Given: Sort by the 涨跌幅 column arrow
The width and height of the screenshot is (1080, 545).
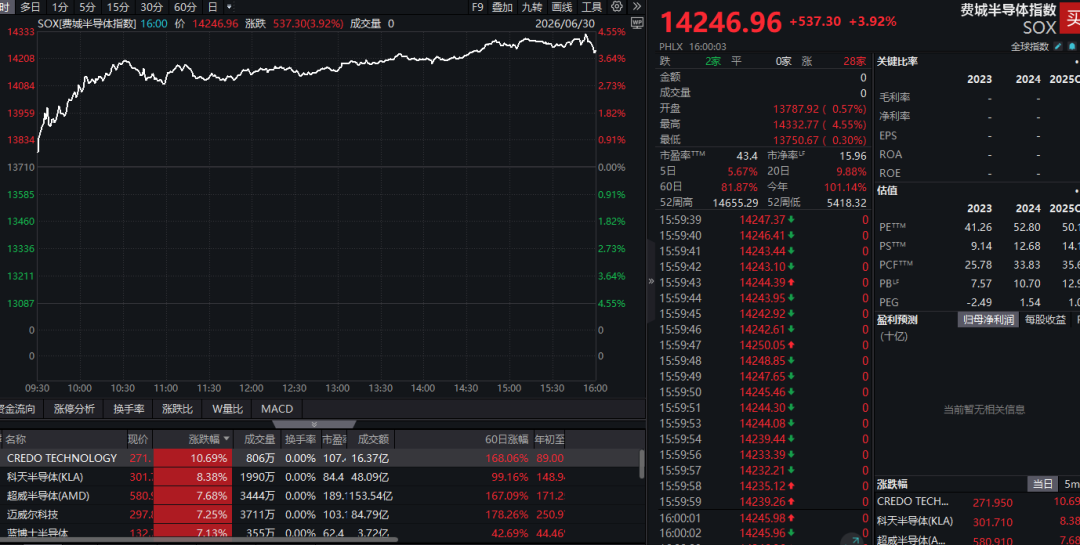Looking at the screenshot, I should pos(227,439).
